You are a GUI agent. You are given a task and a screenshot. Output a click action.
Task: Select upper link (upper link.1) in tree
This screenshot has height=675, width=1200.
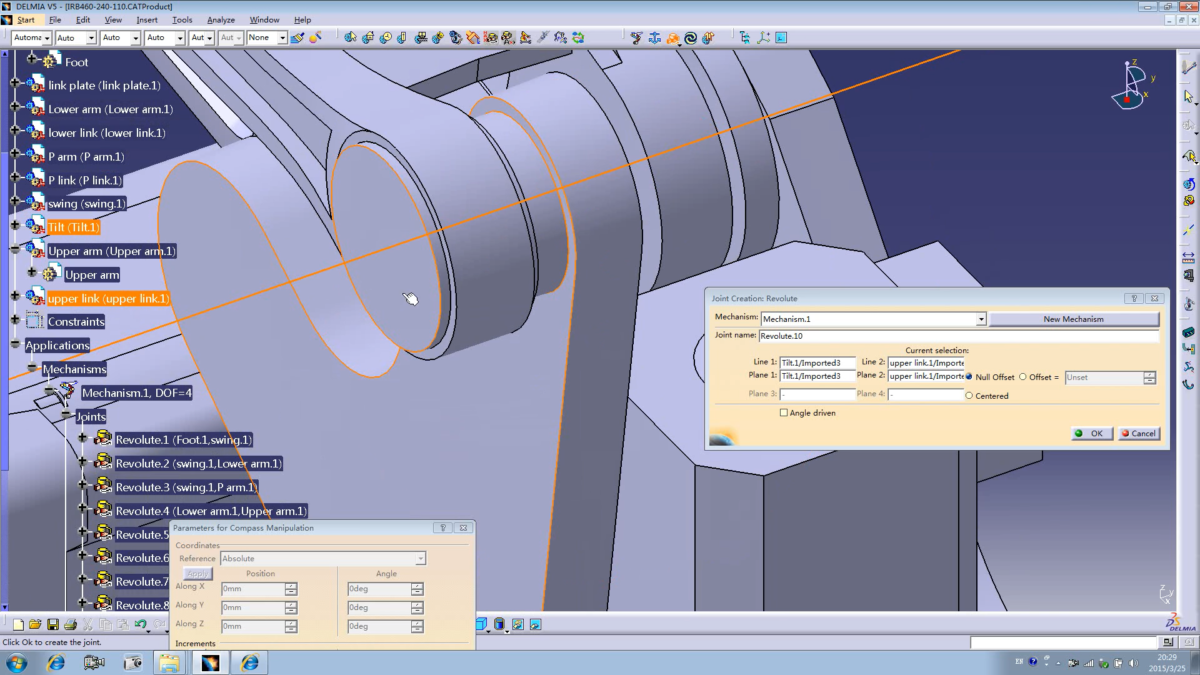coord(109,298)
